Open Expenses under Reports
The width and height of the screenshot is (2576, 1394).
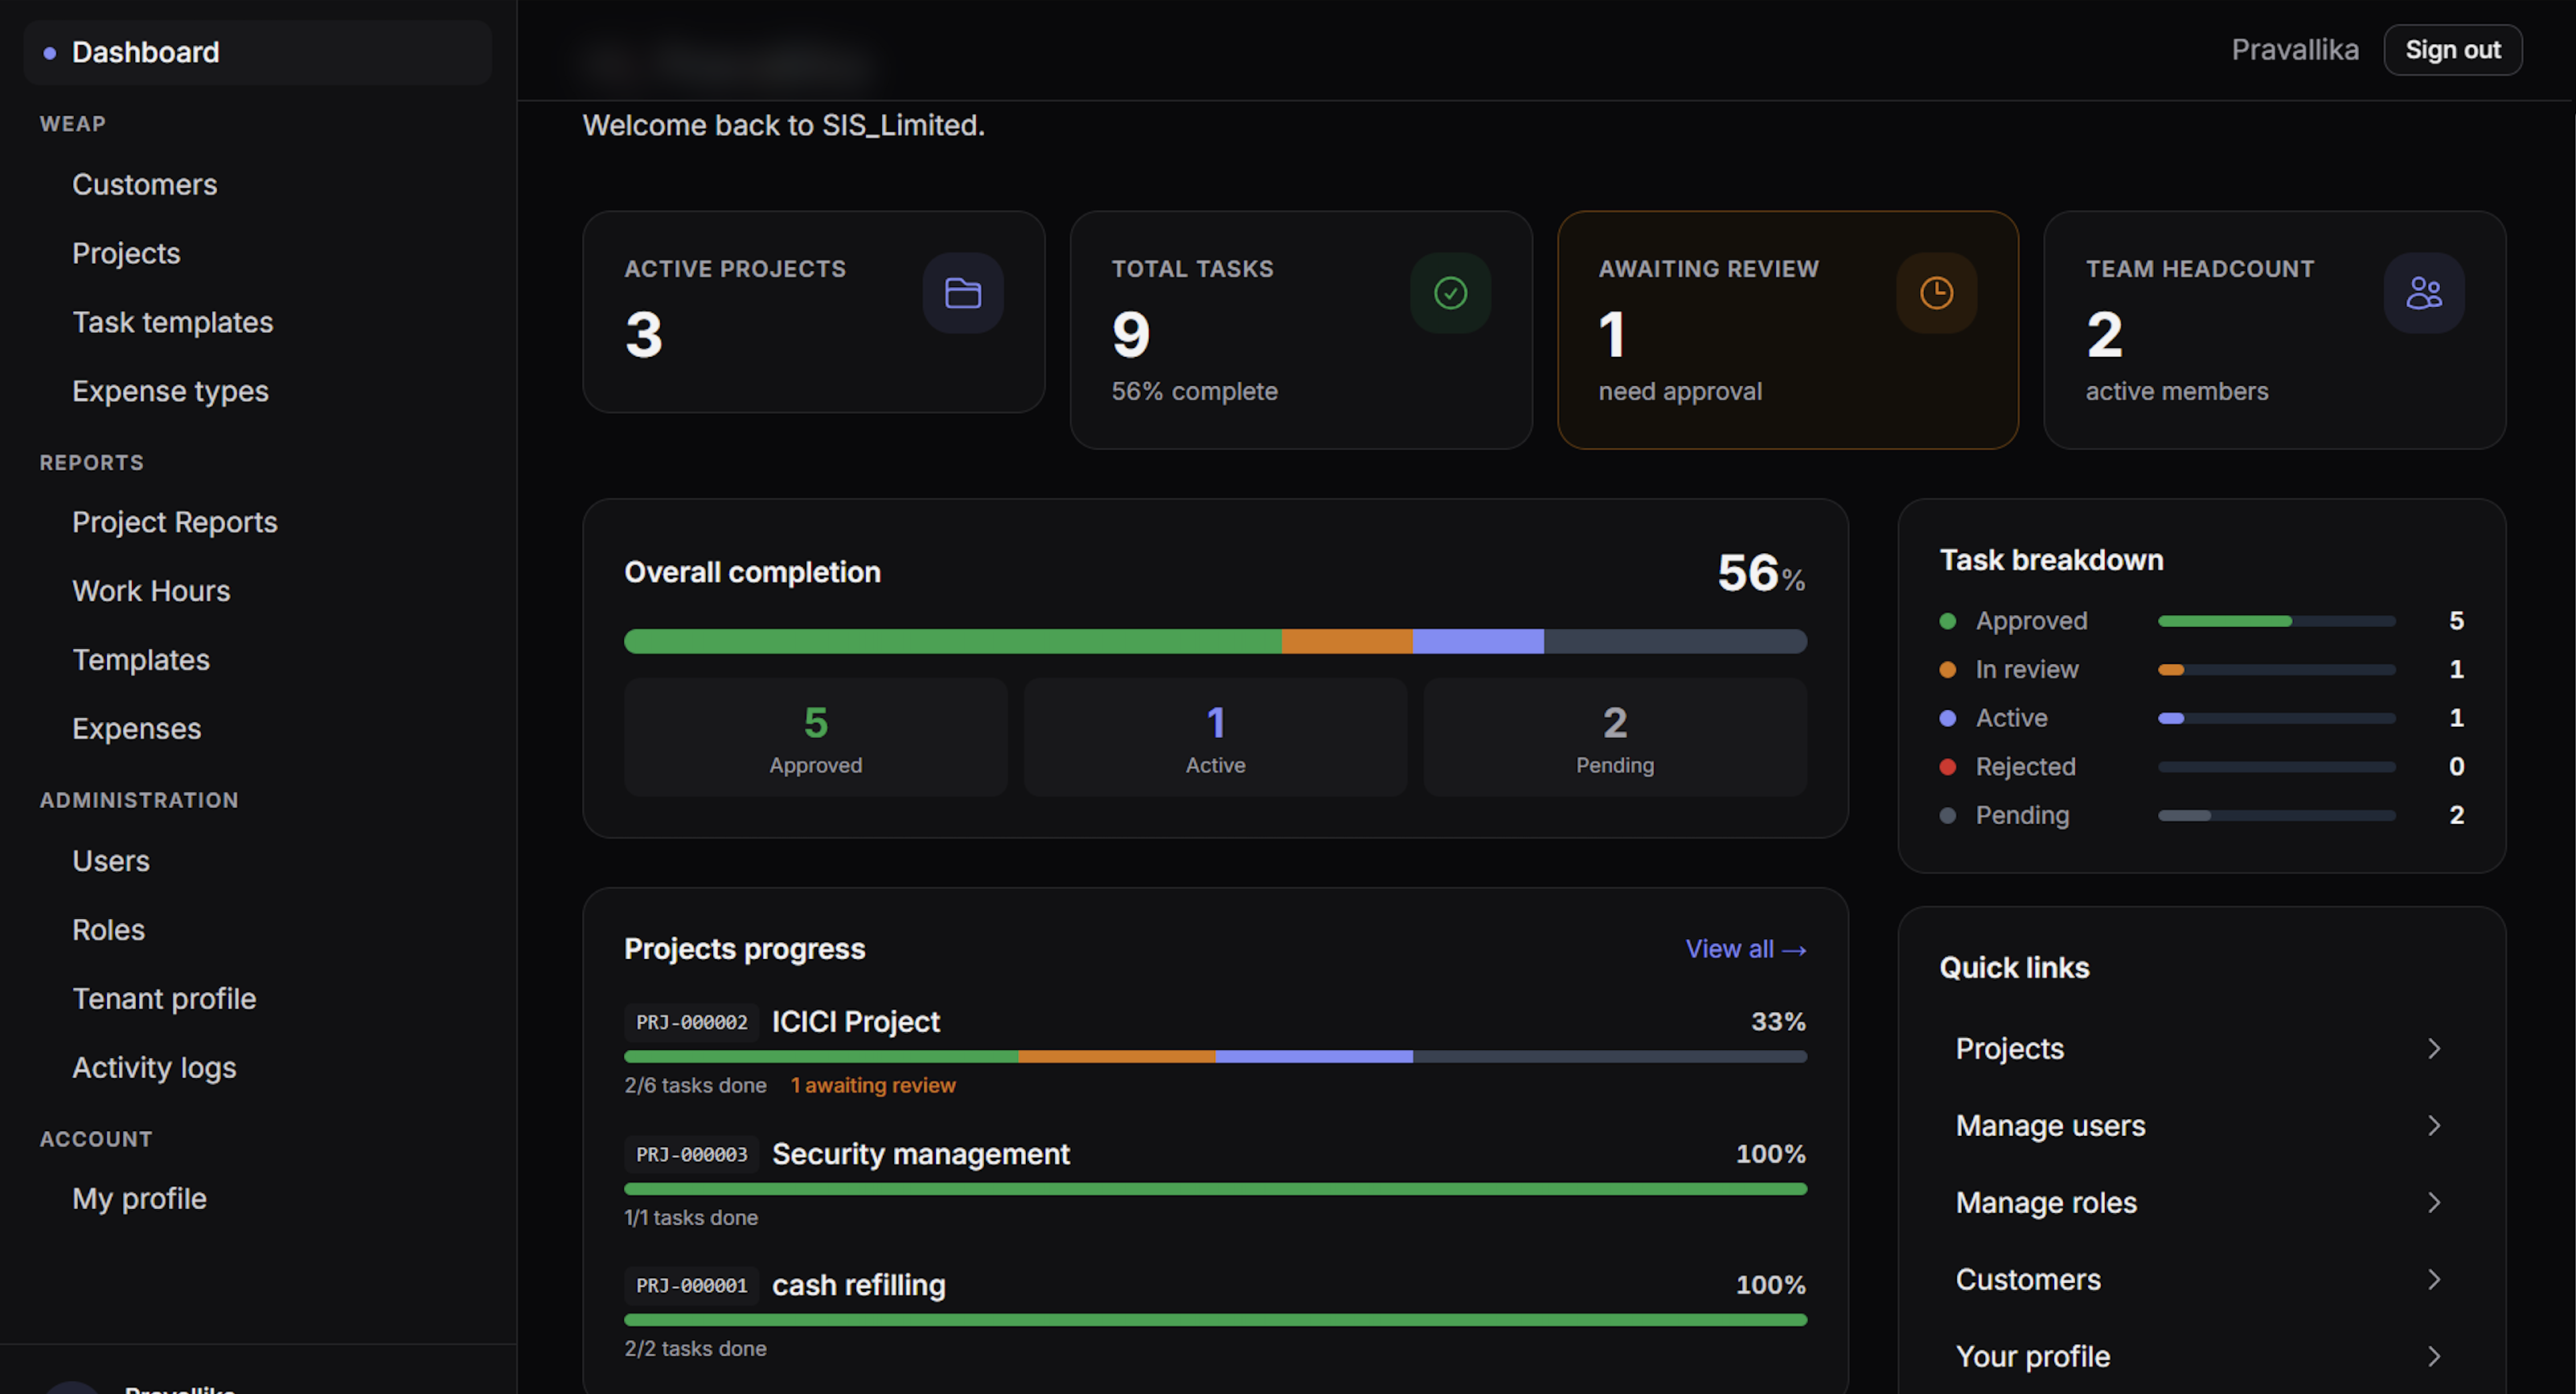(136, 730)
